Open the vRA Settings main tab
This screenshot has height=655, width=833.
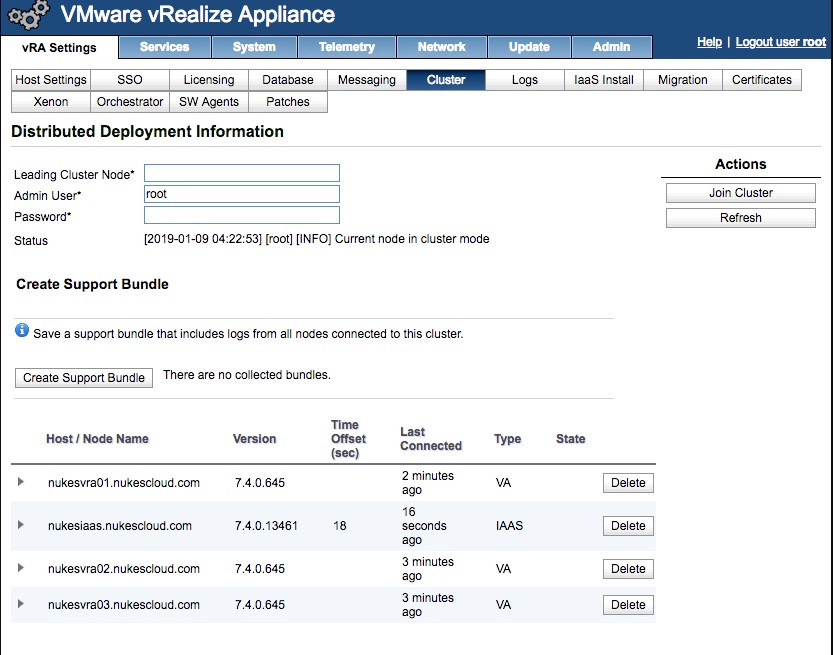point(59,48)
